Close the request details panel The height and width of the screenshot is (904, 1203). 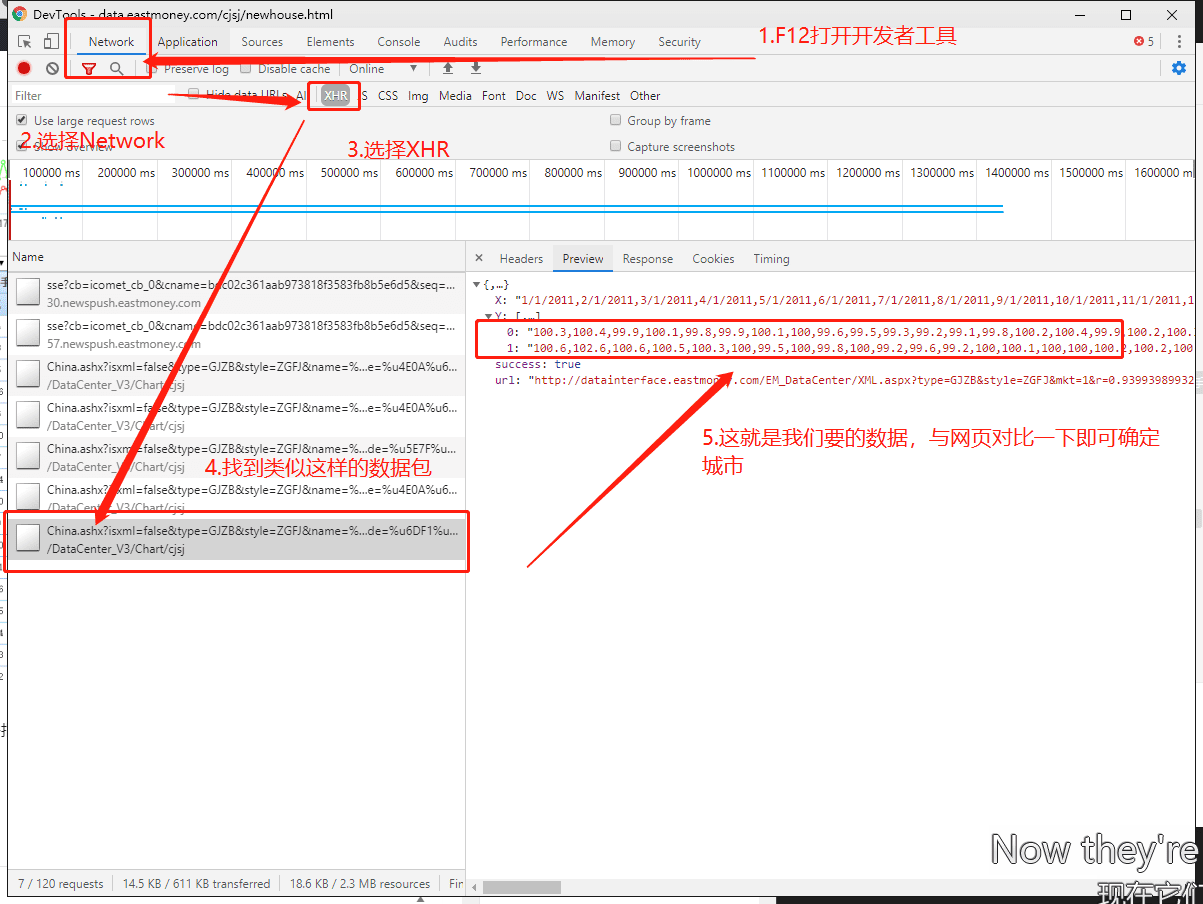pyautogui.click(x=479, y=258)
